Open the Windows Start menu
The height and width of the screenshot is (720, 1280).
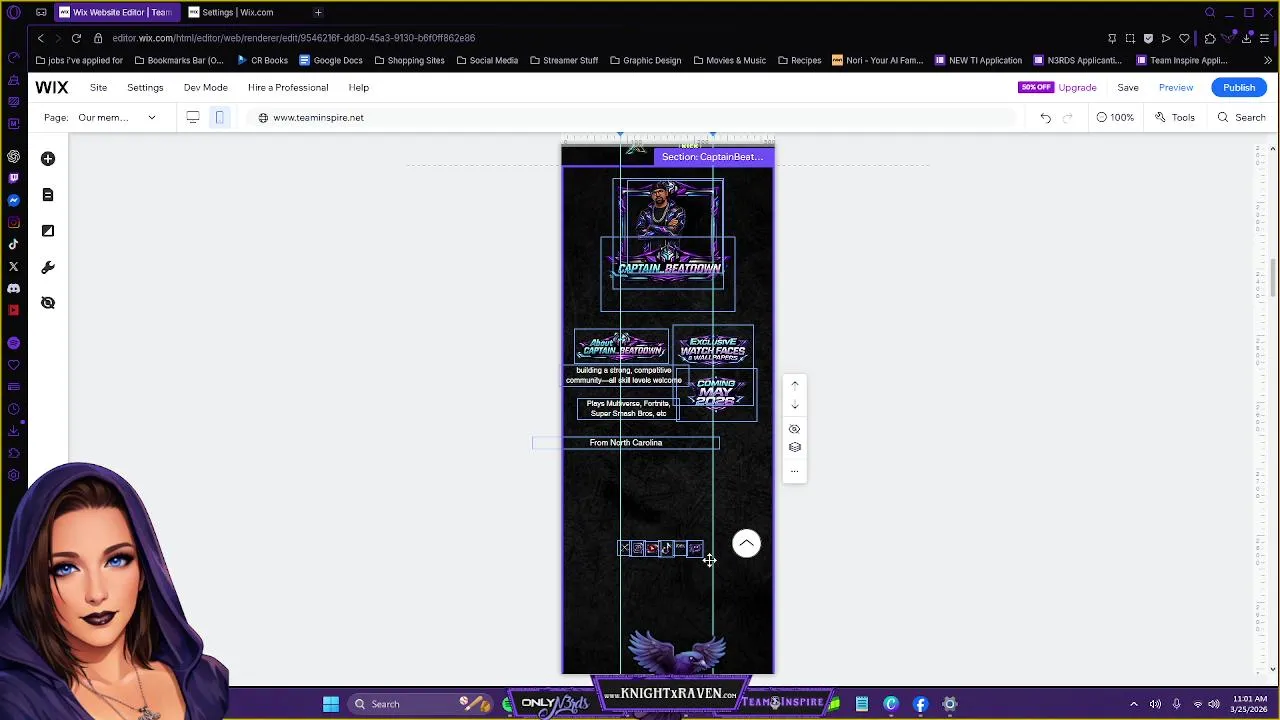[x=331, y=704]
